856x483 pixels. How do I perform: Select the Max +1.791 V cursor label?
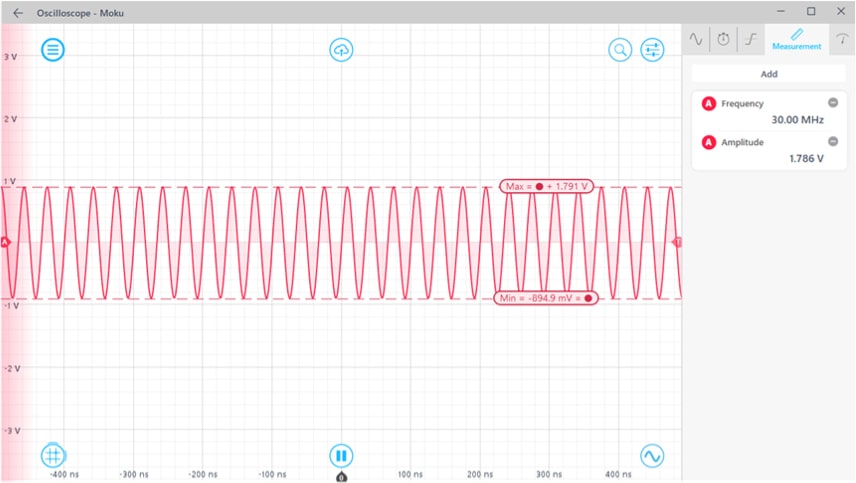pyautogui.click(x=546, y=186)
